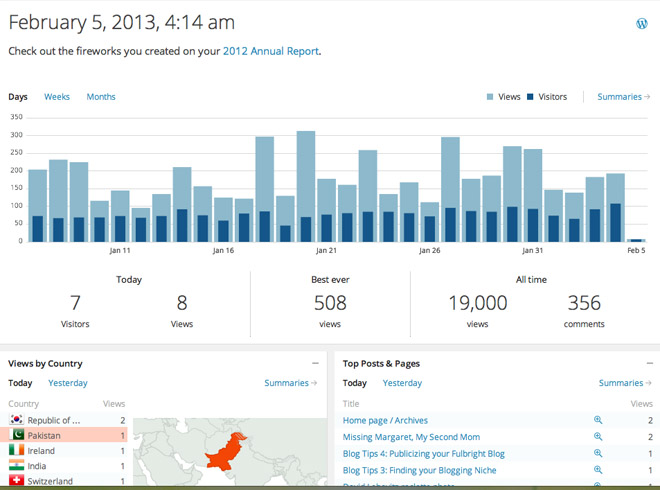Click magnifier icon for Blog Tips 3
This screenshot has height=490, width=660.
click(x=598, y=469)
